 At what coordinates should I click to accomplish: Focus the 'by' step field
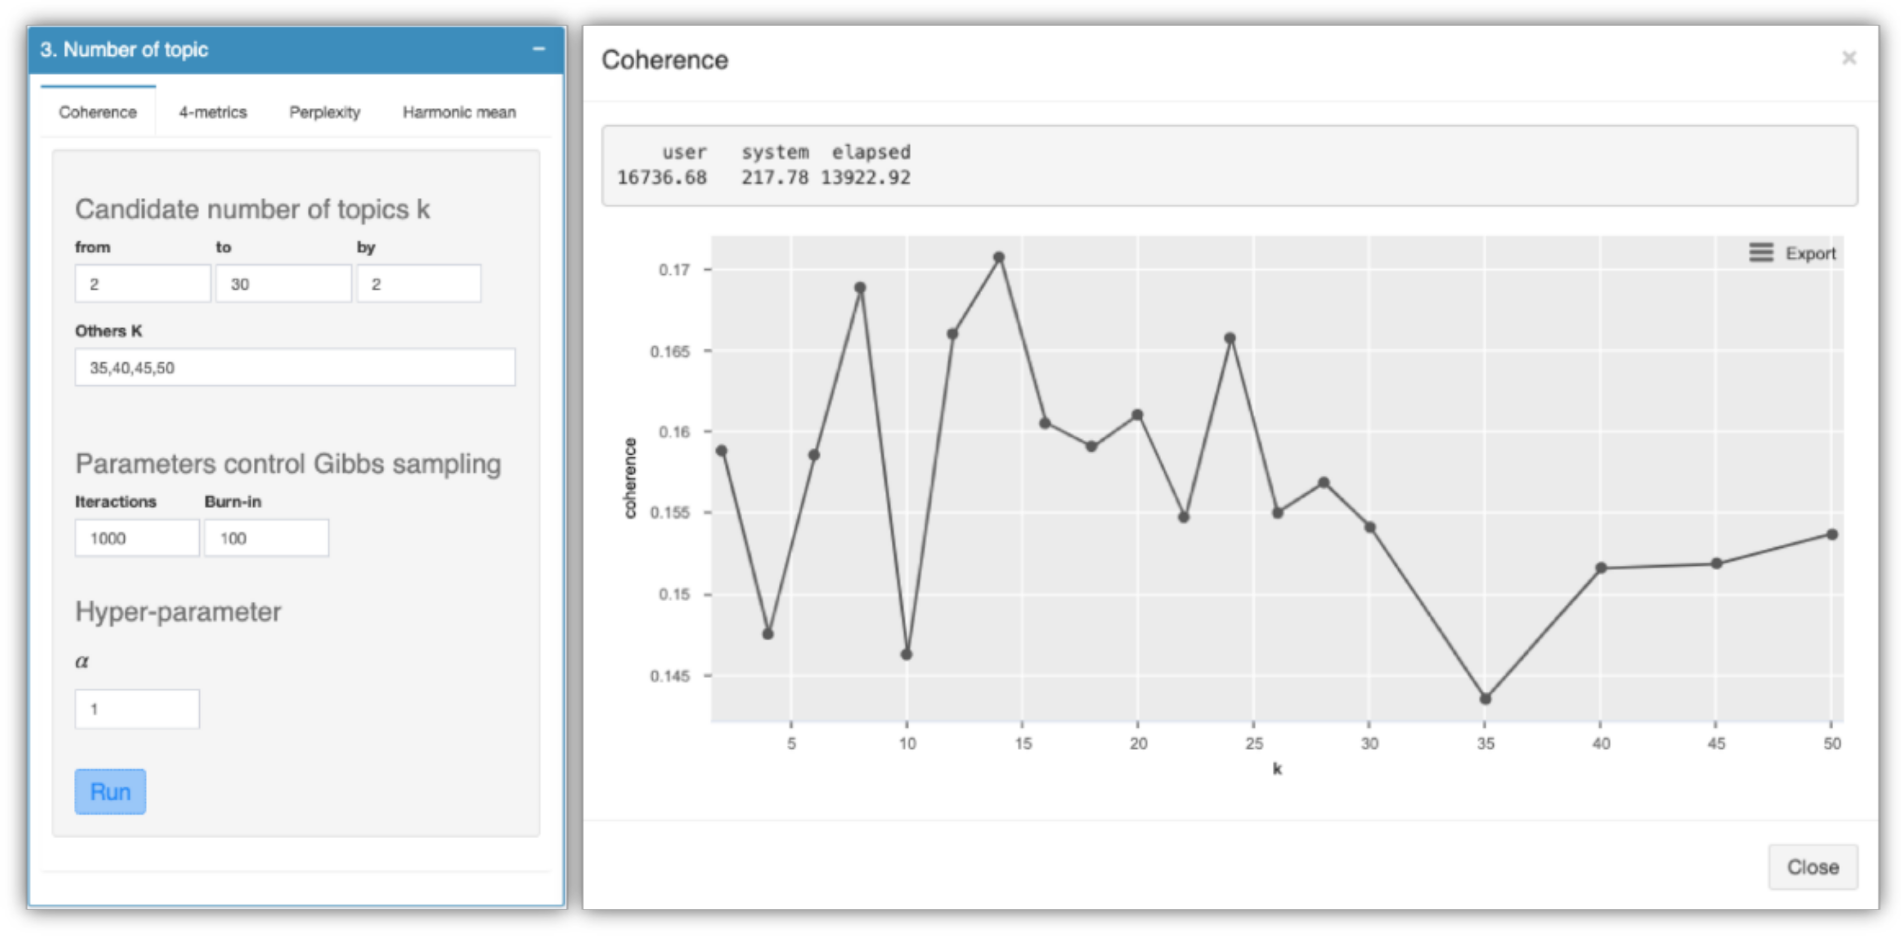click(419, 284)
